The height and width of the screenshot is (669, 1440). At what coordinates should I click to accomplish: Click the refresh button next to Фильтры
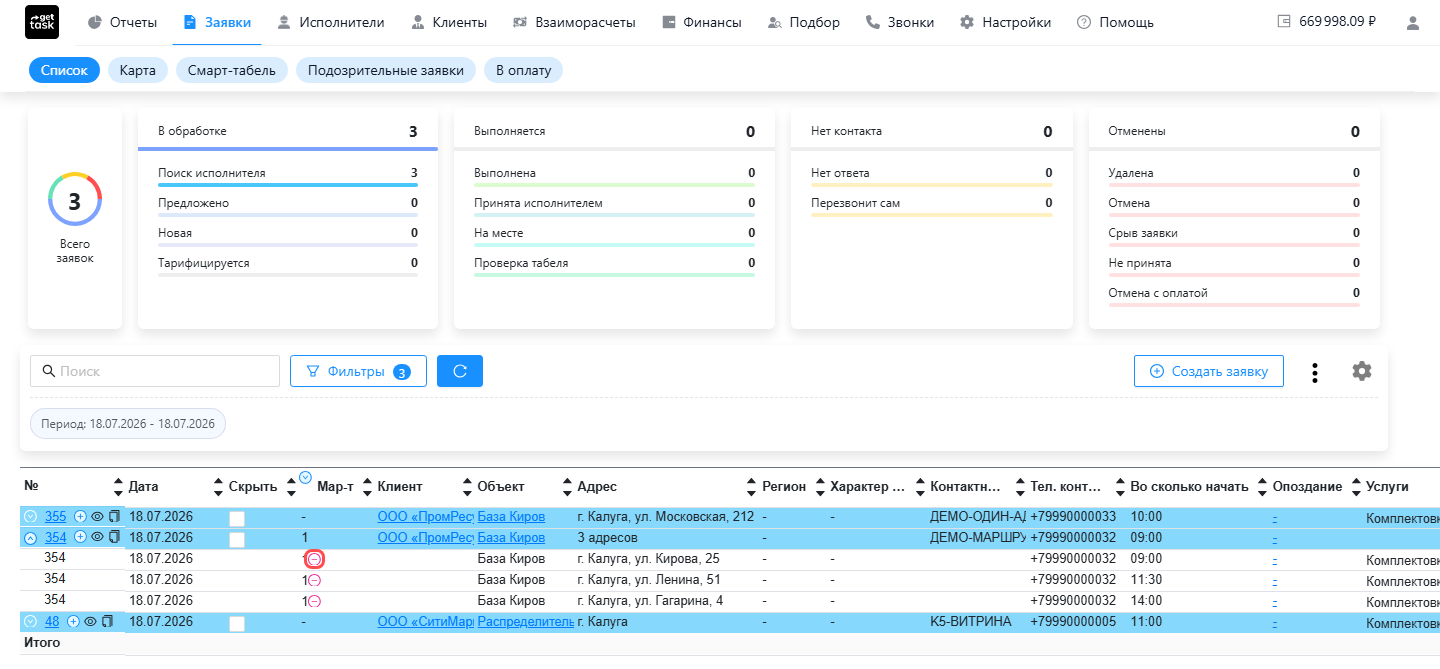[x=460, y=371]
